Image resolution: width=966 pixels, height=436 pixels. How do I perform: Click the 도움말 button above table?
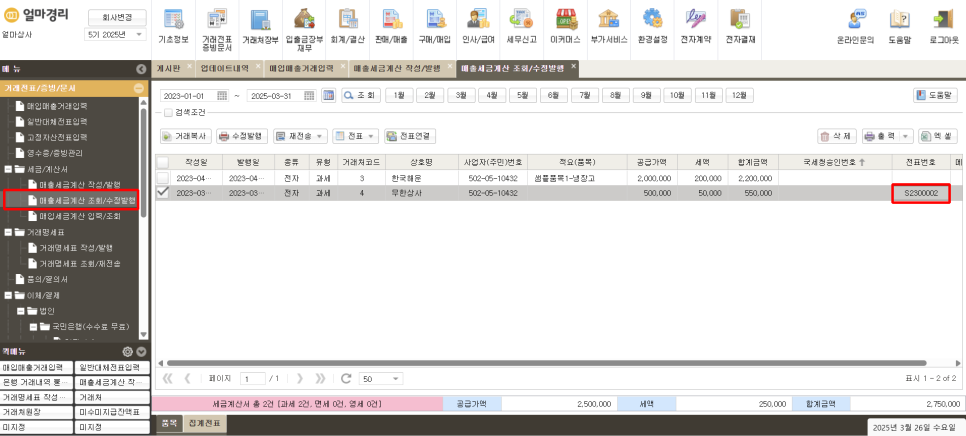click(936, 95)
